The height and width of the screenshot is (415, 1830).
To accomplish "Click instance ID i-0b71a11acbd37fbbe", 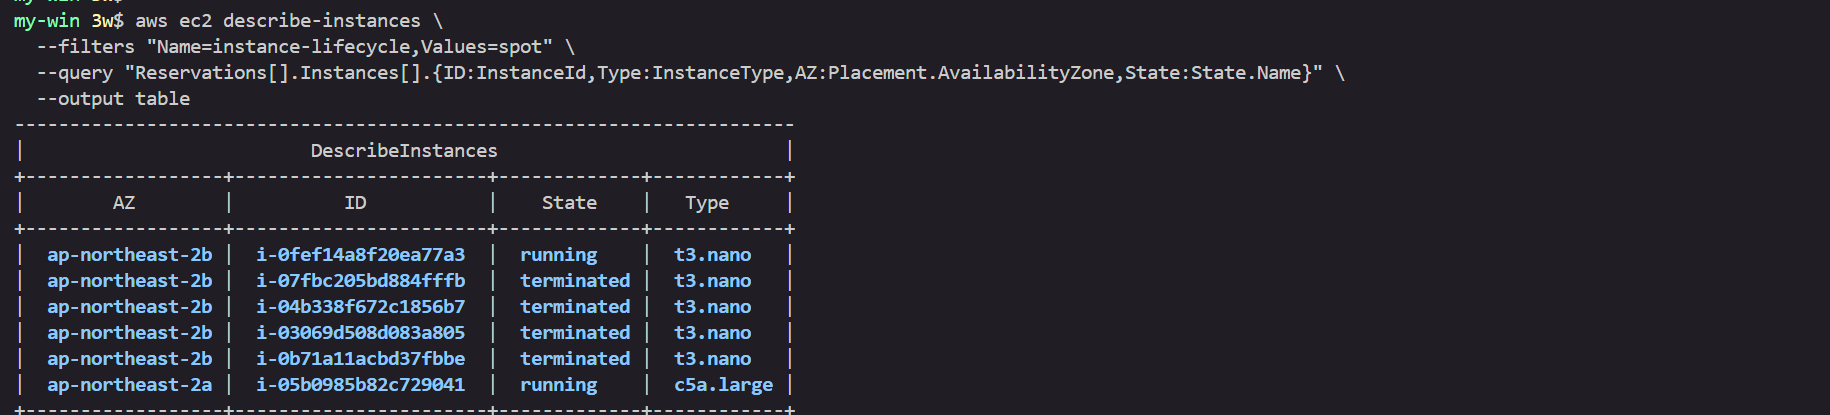I will pos(360,359).
